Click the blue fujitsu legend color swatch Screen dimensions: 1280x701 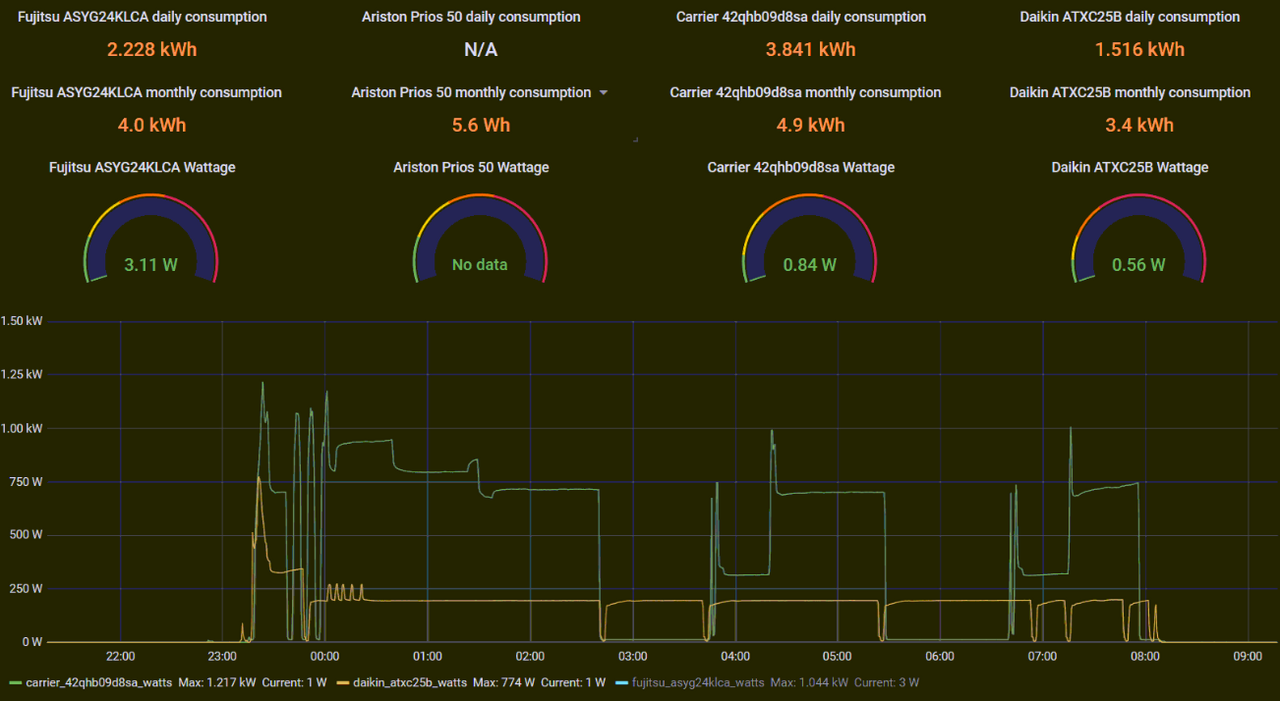[621, 683]
